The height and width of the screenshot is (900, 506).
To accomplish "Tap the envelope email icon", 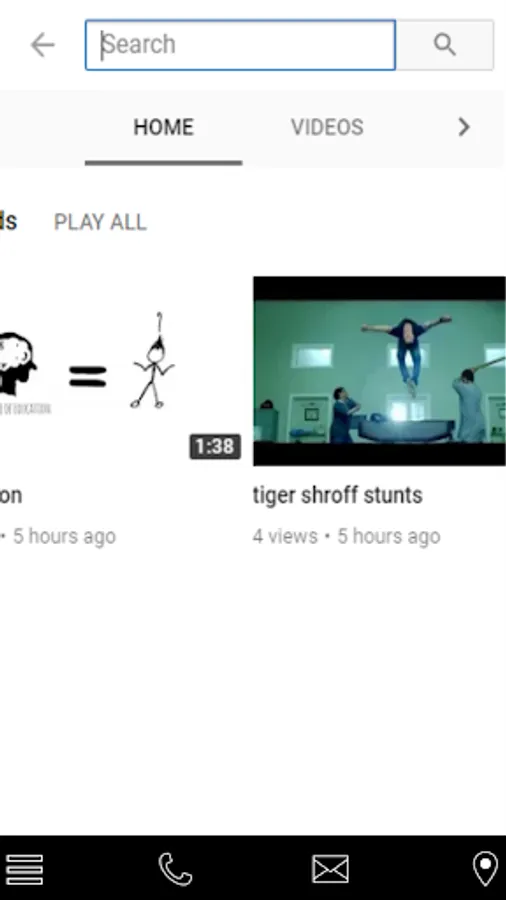I will click(x=330, y=869).
